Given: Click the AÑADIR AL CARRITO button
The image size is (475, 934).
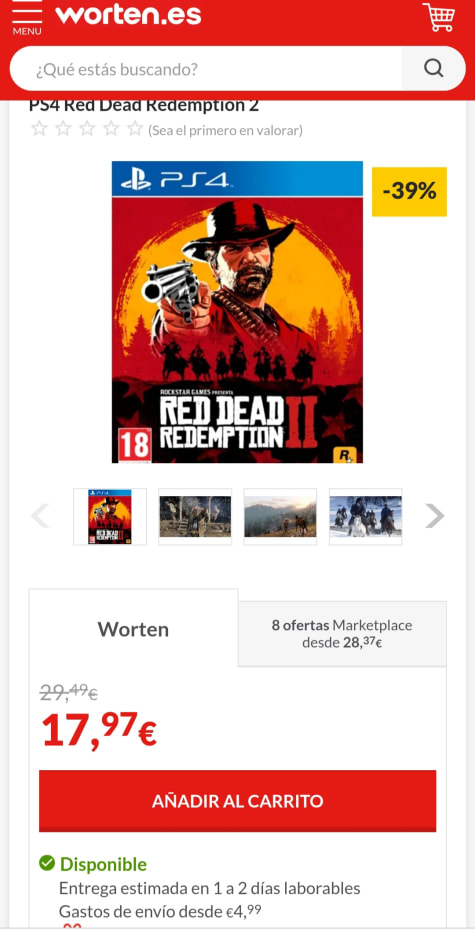Looking at the screenshot, I should coord(237,801).
